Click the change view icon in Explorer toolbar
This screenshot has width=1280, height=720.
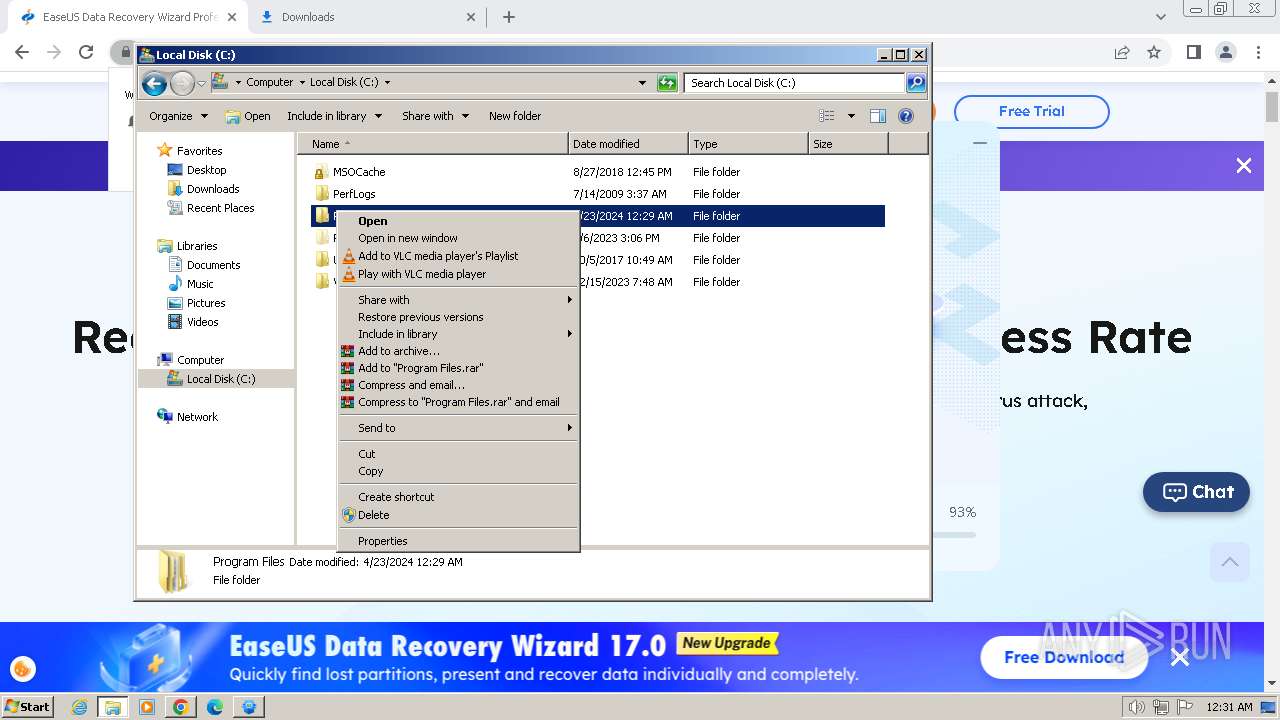tap(826, 116)
